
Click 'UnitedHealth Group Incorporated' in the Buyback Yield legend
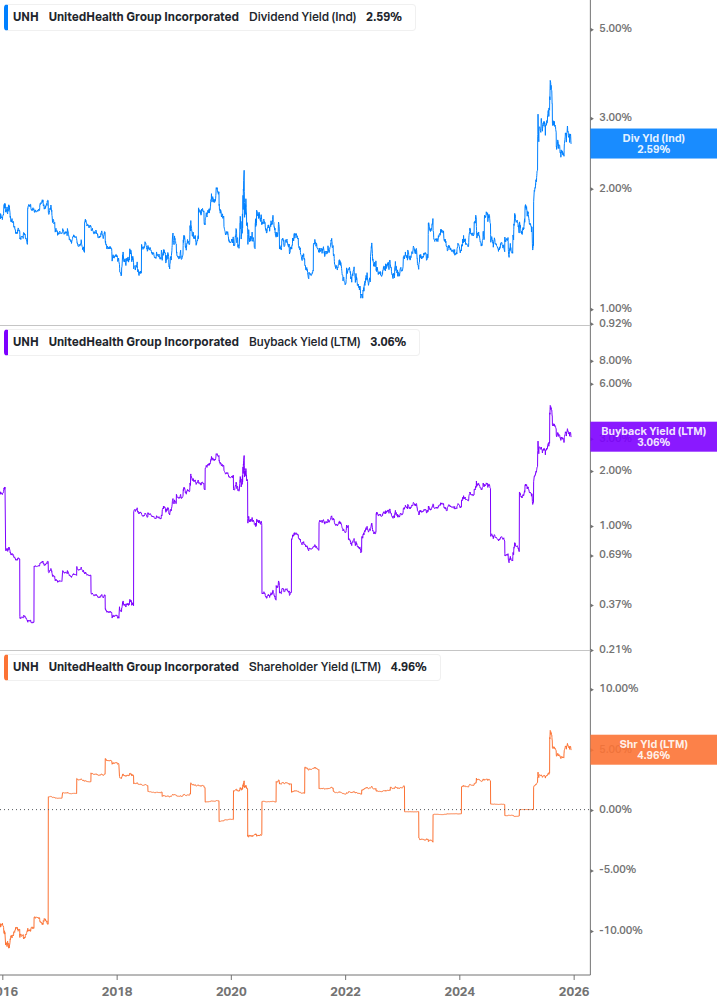[x=144, y=342]
